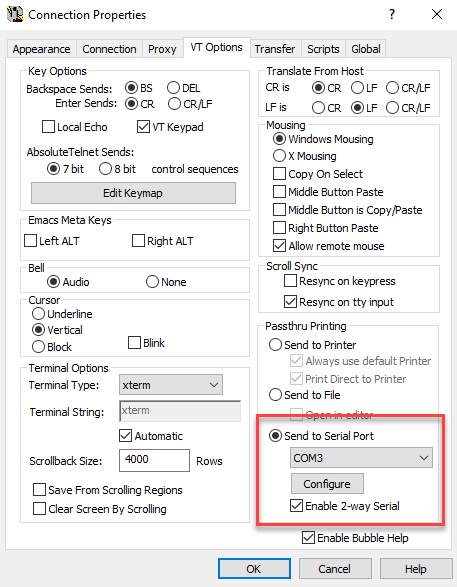Open the Terminal Type dropdown

(x=171, y=384)
